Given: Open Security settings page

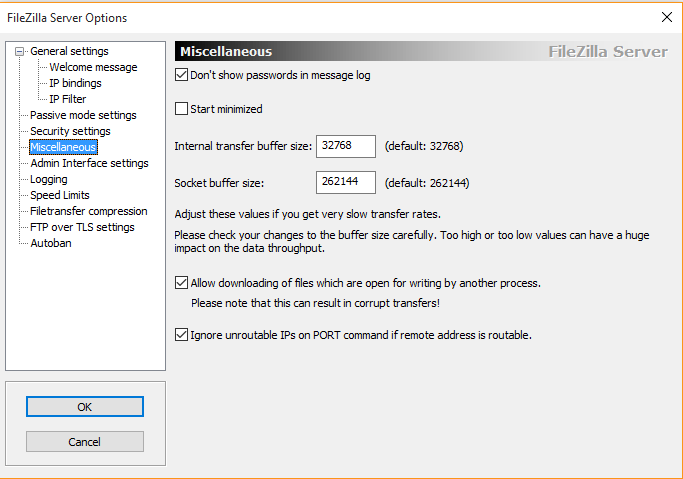Looking at the screenshot, I should pos(70,131).
